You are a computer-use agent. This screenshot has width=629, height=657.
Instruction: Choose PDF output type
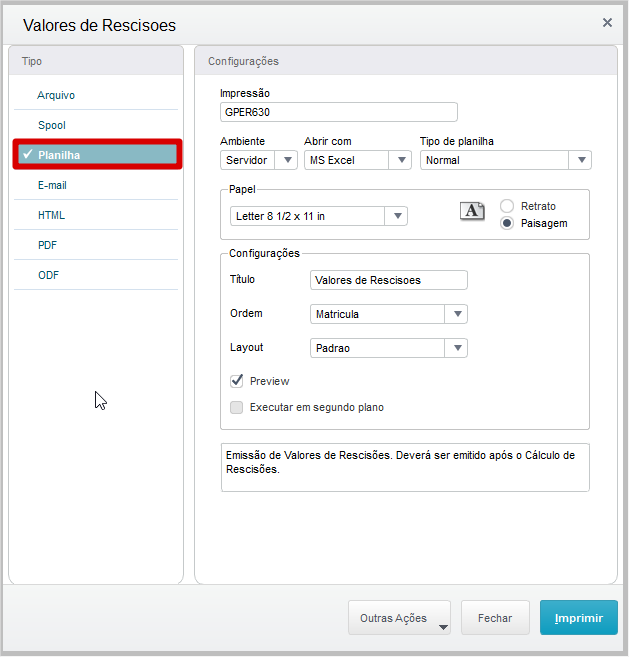click(x=96, y=245)
